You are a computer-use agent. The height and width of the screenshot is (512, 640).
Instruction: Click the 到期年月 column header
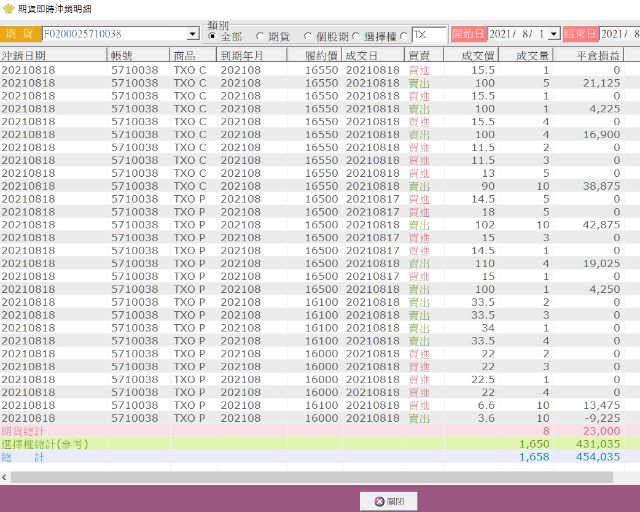(240, 55)
